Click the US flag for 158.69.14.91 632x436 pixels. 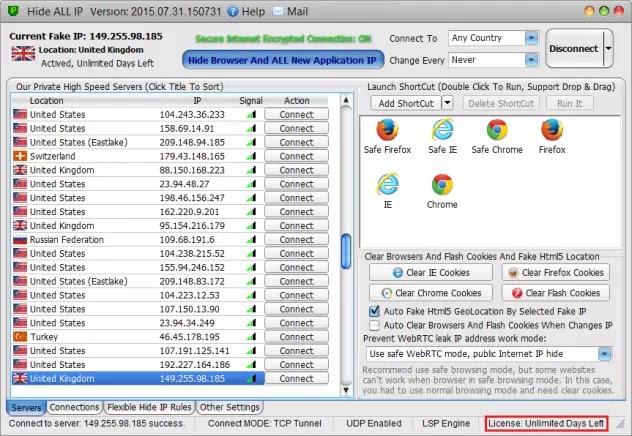click(20, 129)
